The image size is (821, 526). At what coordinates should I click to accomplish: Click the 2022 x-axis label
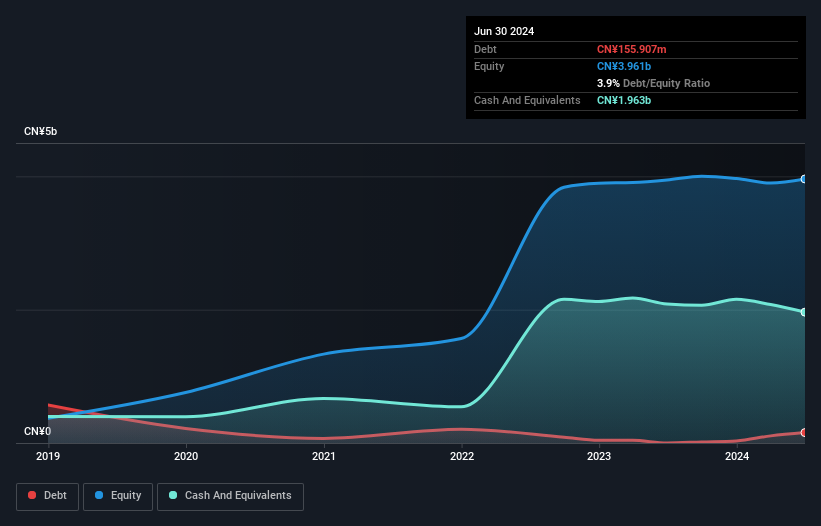[x=462, y=456]
